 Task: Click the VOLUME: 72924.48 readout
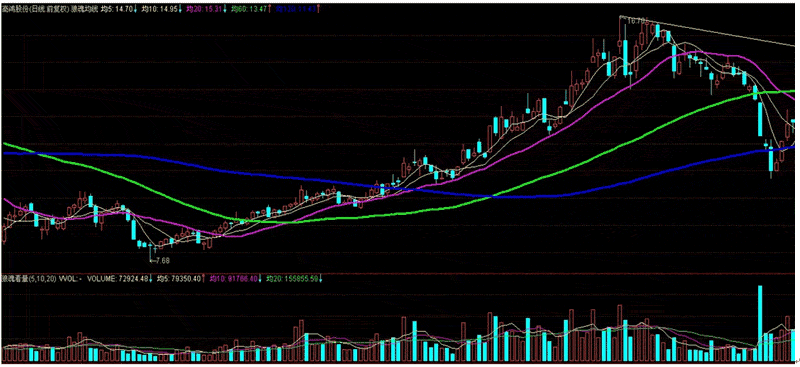pyautogui.click(x=117, y=279)
